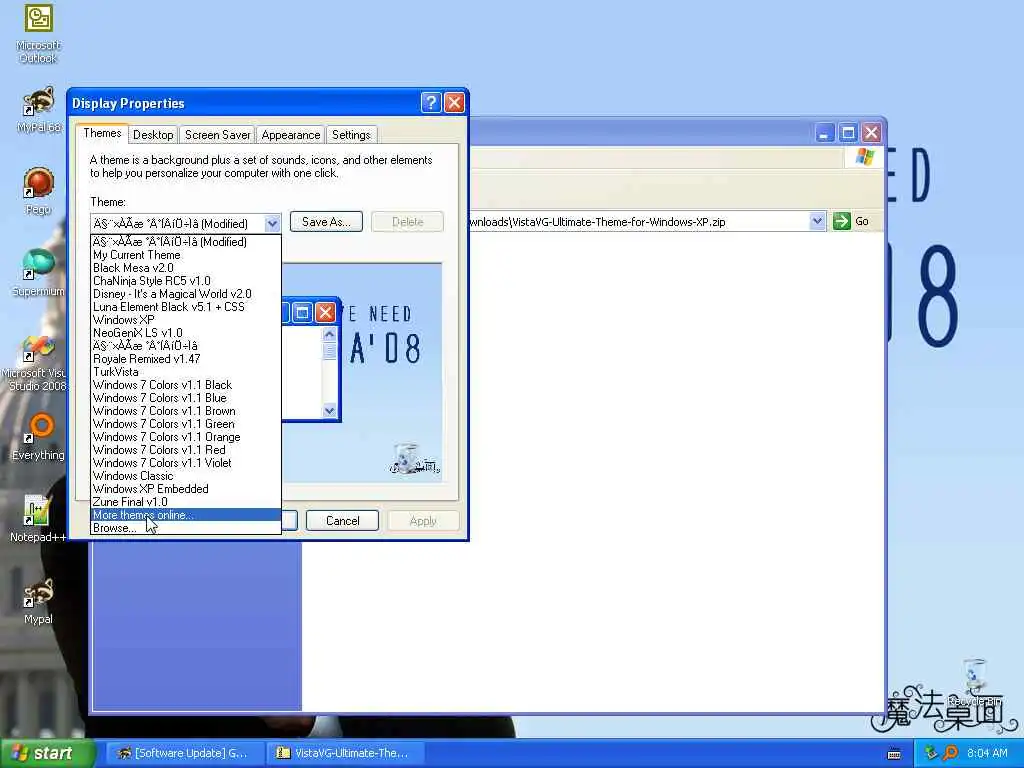Expand the Explorer address bar dropdown
The width and height of the screenshot is (1024, 768).
tap(817, 221)
